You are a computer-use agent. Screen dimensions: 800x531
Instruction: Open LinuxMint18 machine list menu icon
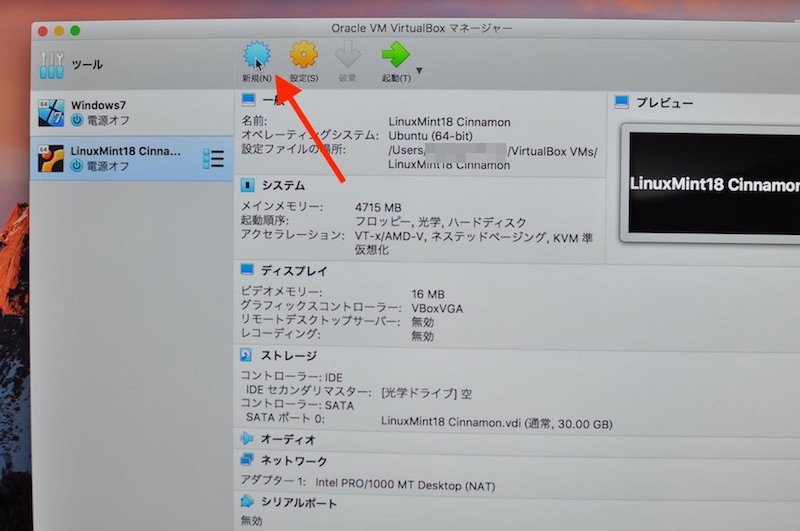pos(213,159)
